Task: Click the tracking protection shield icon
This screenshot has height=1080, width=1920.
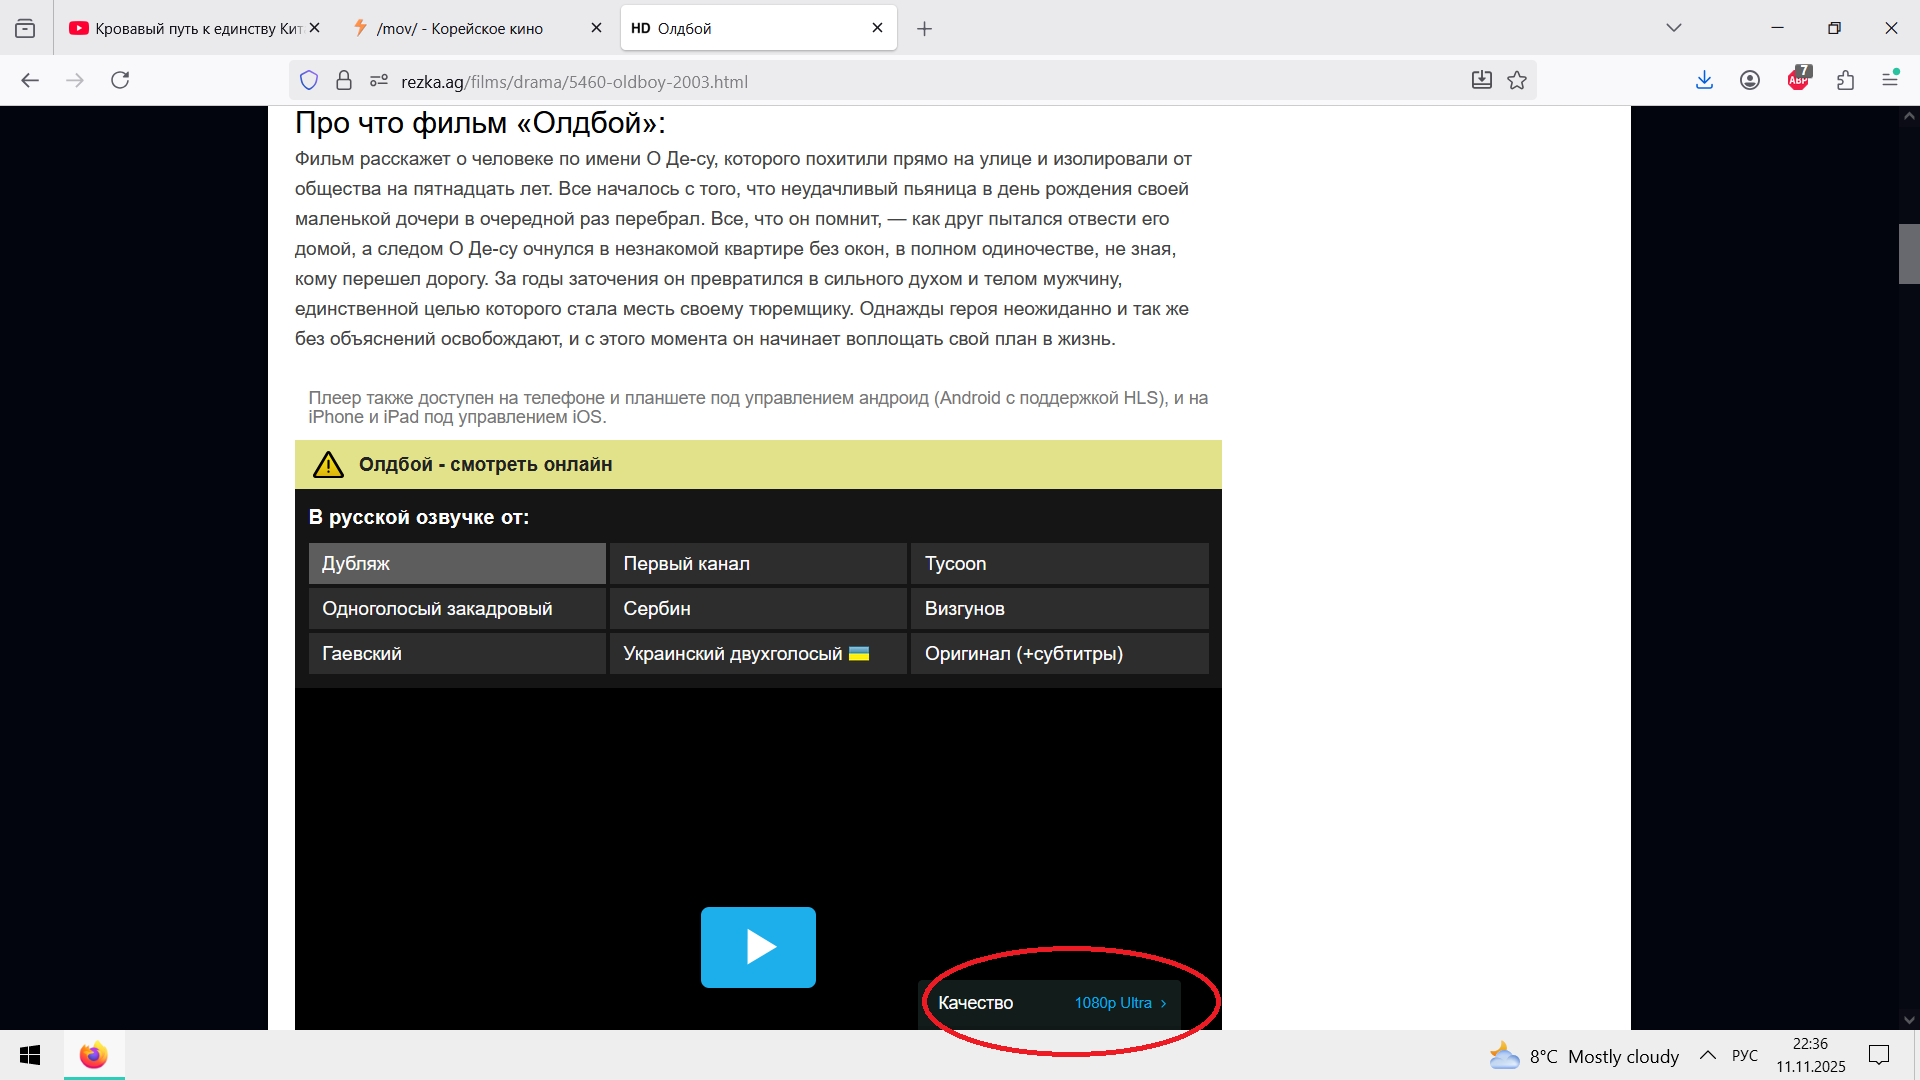Action: [x=309, y=80]
